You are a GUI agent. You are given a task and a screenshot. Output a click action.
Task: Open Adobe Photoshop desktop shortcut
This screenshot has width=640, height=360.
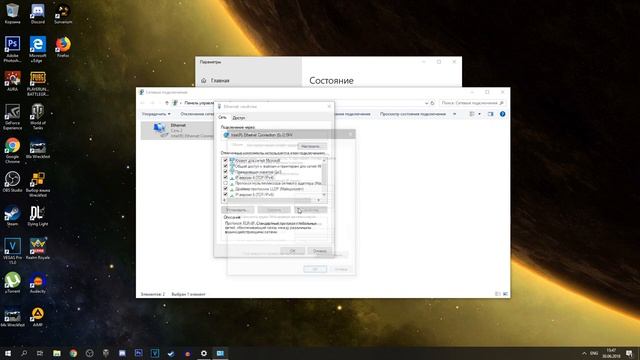point(12,49)
